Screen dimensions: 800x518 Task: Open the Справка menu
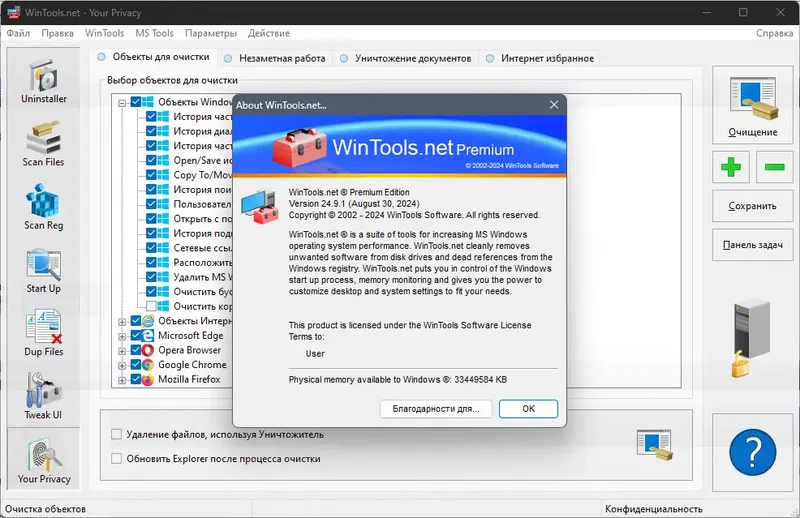(x=774, y=33)
